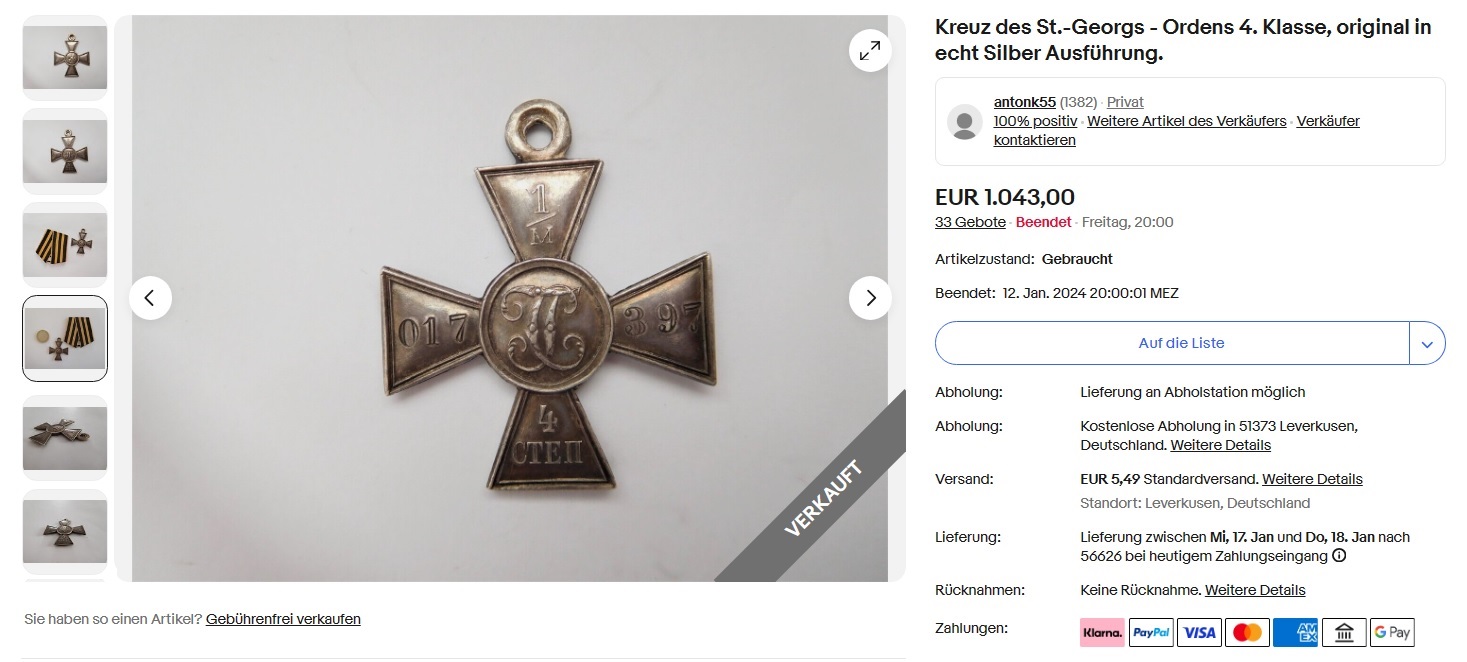1467x662 pixels.
Task: Go to the previous gallery image
Action: [x=150, y=298]
